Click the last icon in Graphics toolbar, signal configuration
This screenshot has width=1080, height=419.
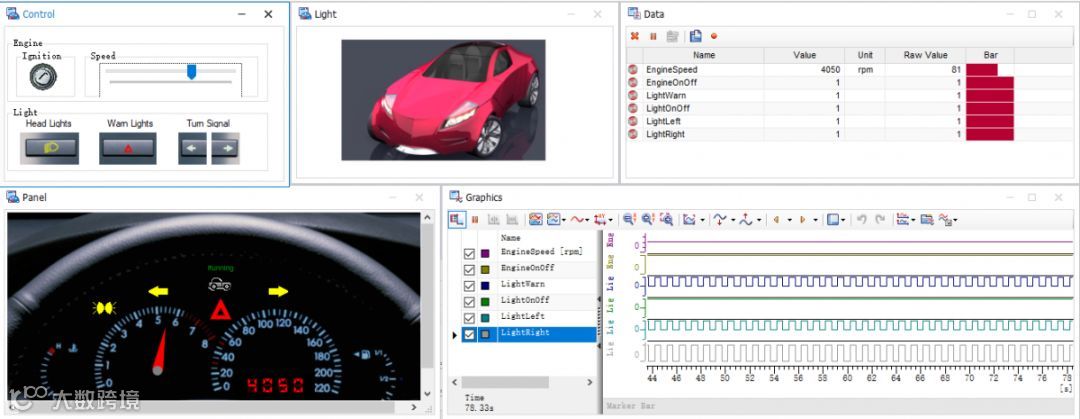pos(946,220)
